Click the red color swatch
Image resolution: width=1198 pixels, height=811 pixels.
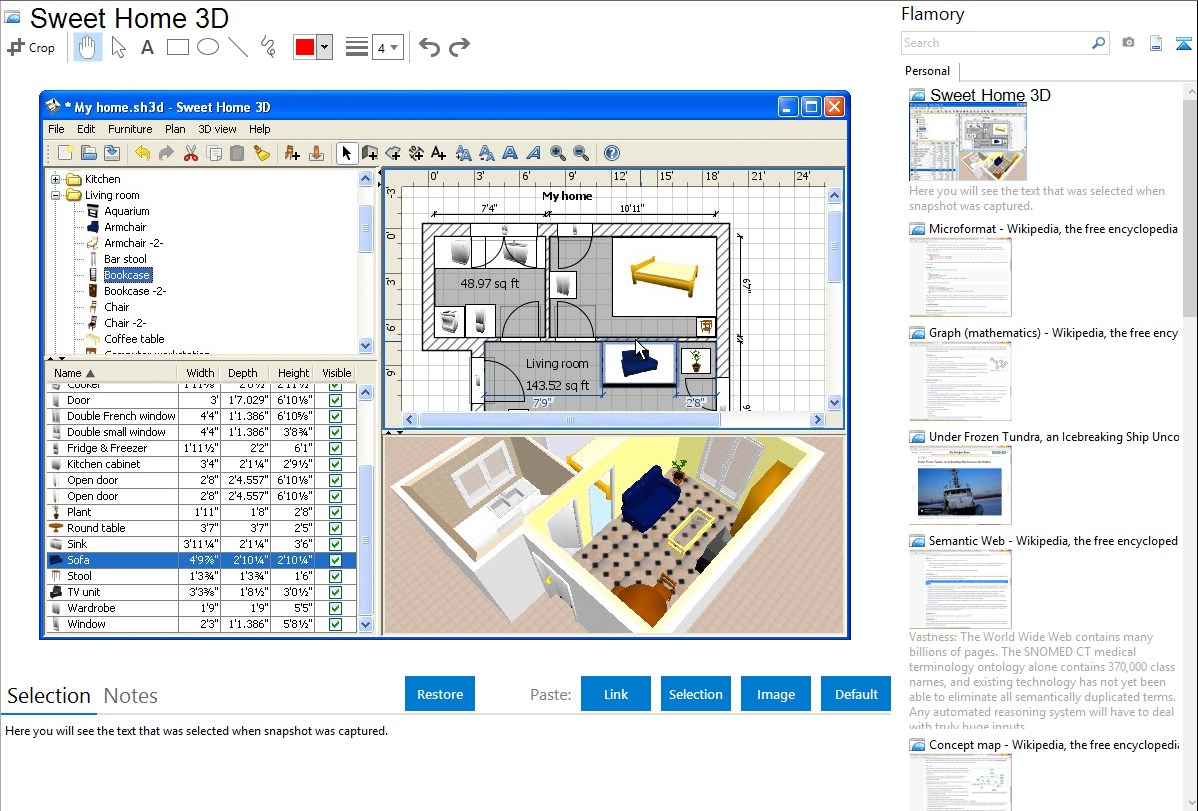305,47
